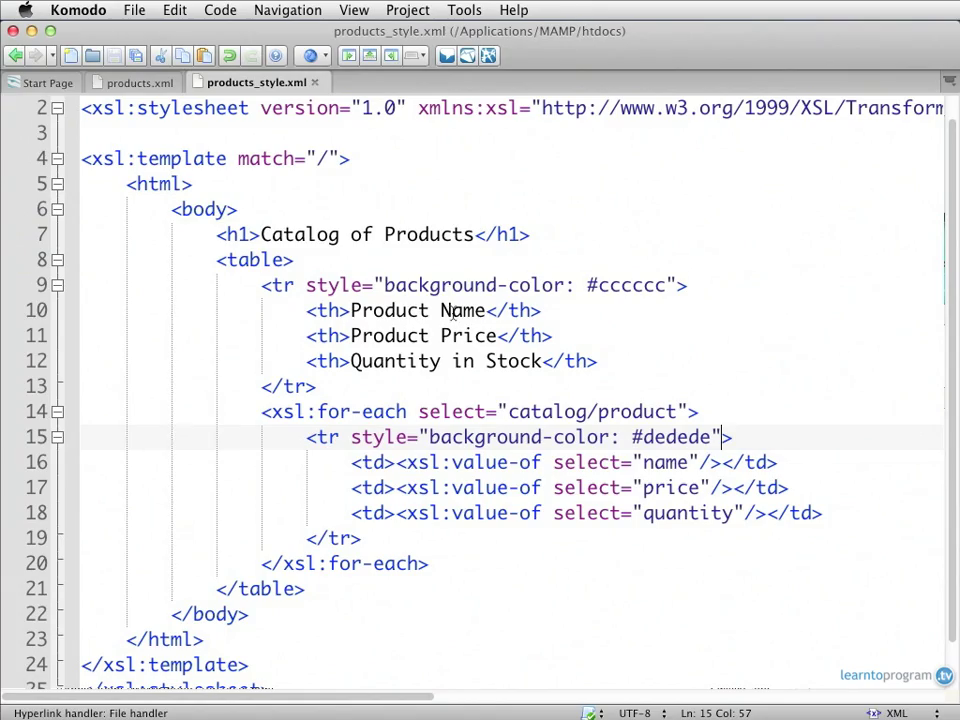Collapse the table fold on line 8
The image size is (960, 720).
point(58,260)
